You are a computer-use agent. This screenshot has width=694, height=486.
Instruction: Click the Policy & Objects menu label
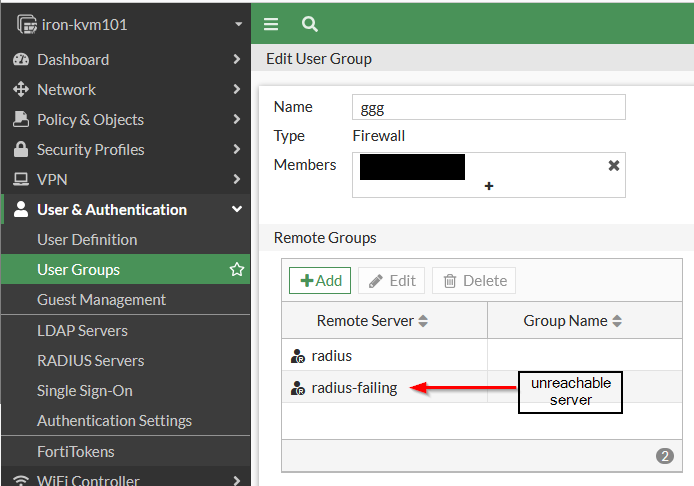point(91,120)
